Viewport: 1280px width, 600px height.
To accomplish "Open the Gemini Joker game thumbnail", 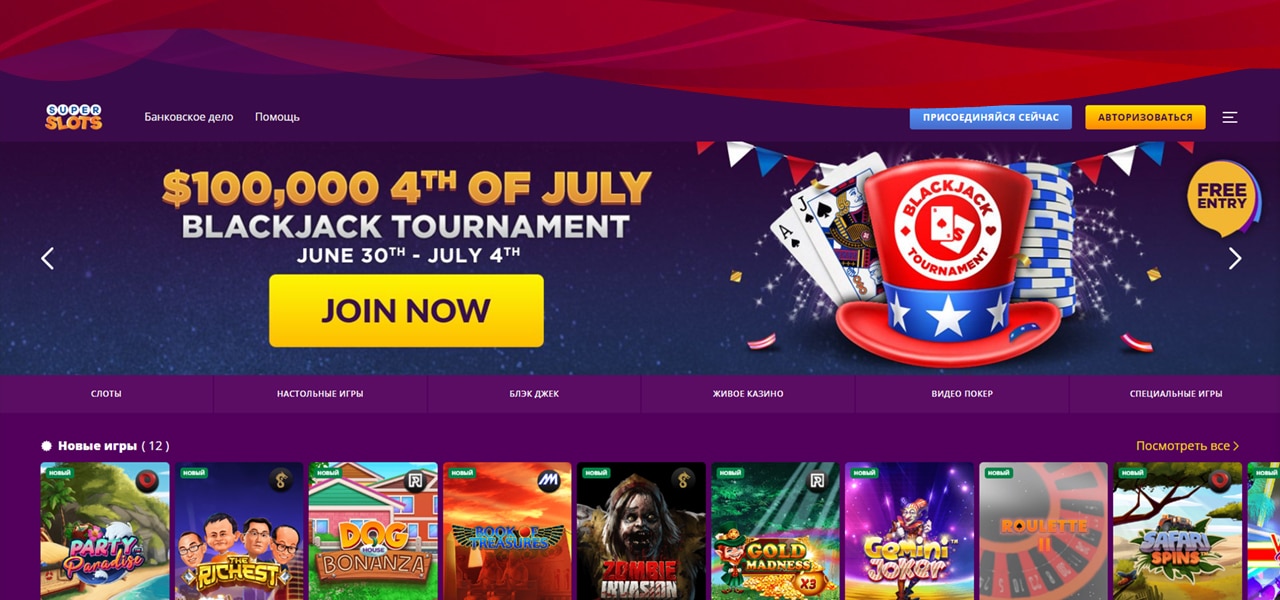I will pos(909,531).
